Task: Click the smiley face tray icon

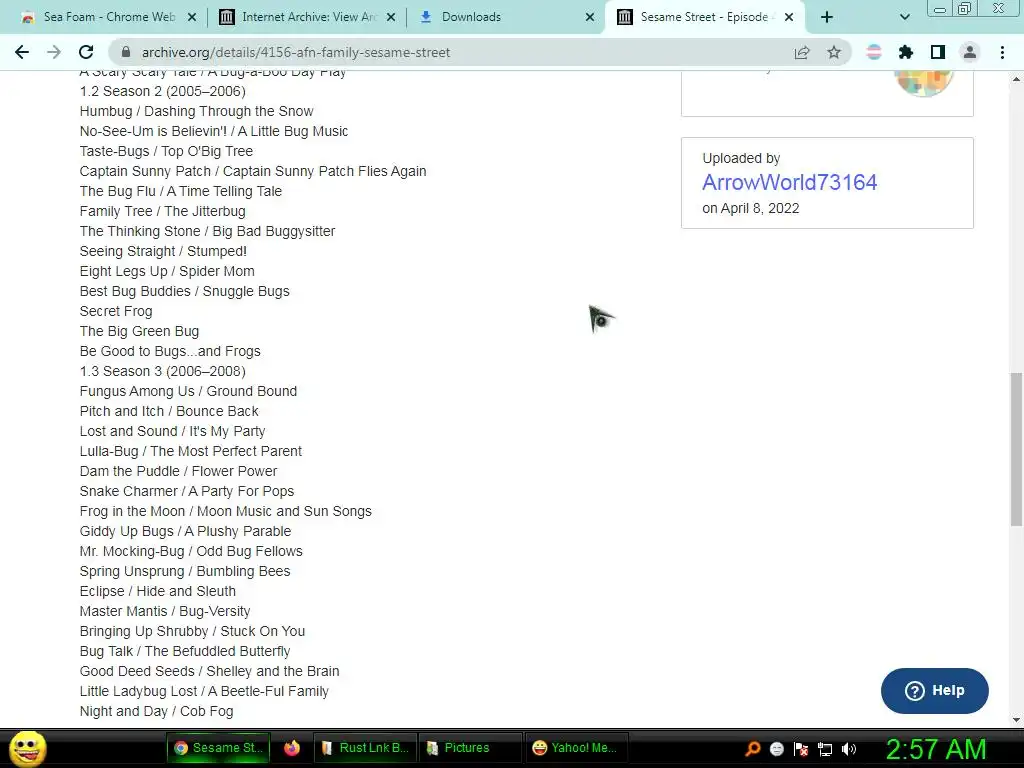Action: pyautogui.click(x=776, y=748)
